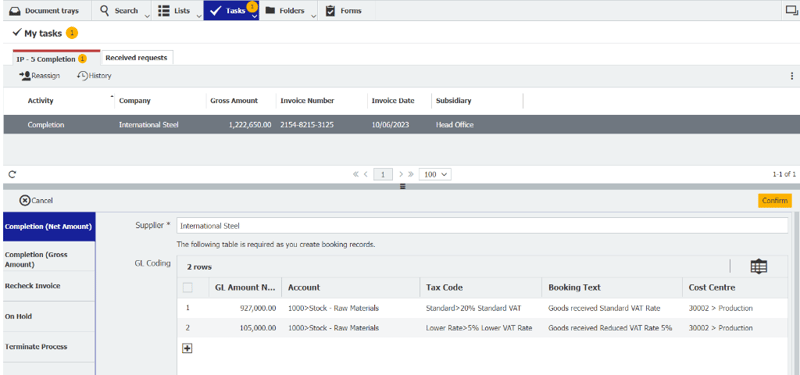Click the Cost Centre column header
The image size is (800, 375).
point(735,287)
